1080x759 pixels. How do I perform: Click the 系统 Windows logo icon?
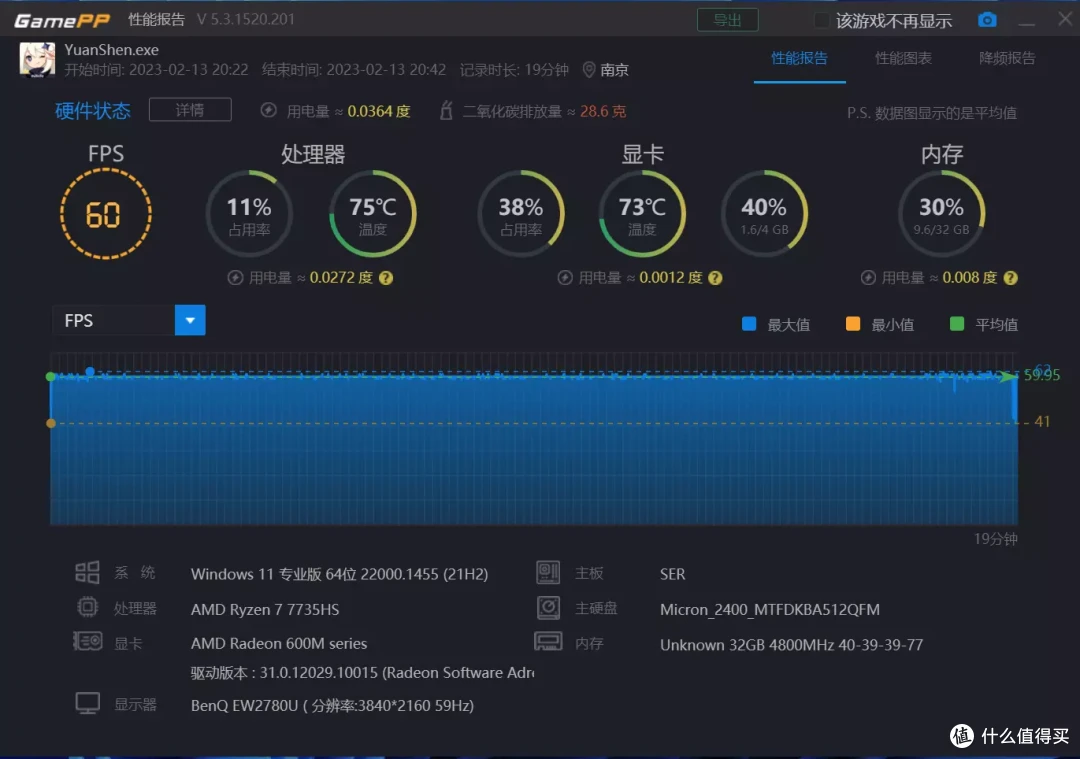click(87, 572)
